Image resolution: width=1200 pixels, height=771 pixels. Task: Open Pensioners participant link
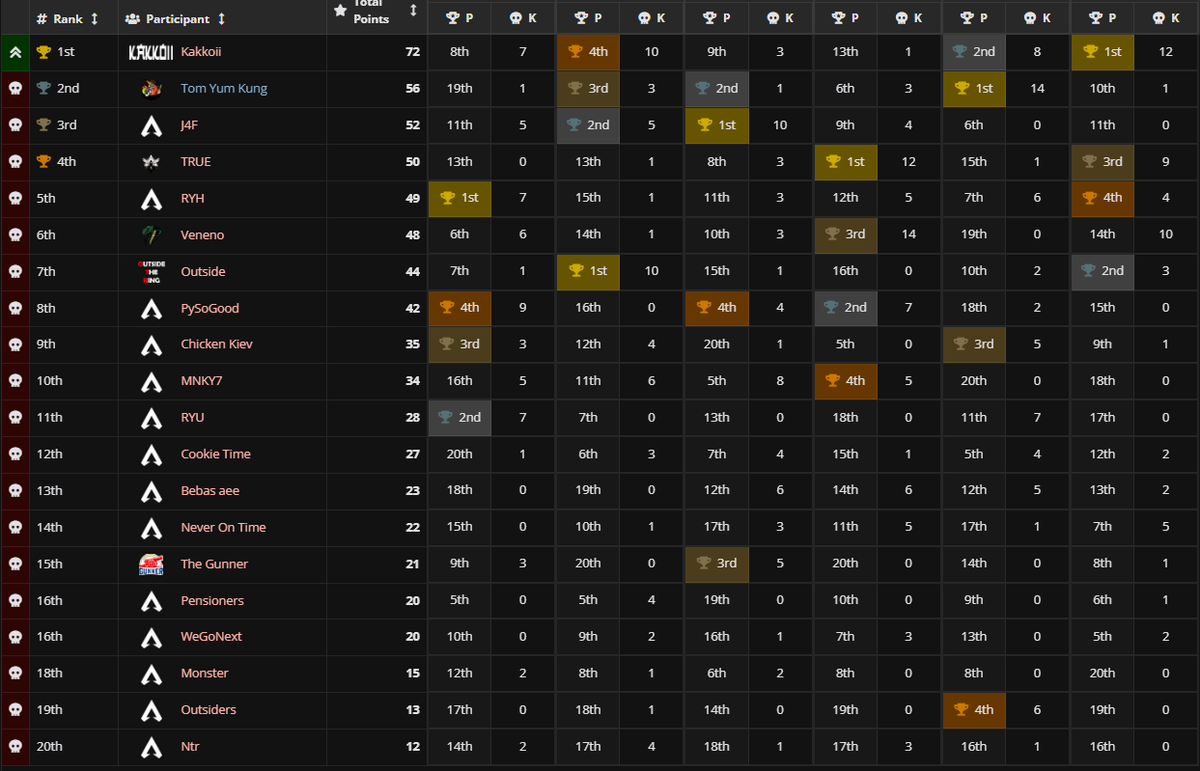(212, 600)
